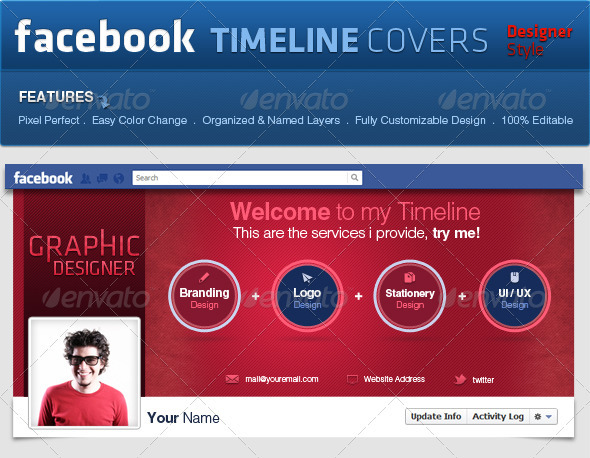Click the twitter bird icon
Viewport: 590px width, 458px height.
click(x=460, y=379)
